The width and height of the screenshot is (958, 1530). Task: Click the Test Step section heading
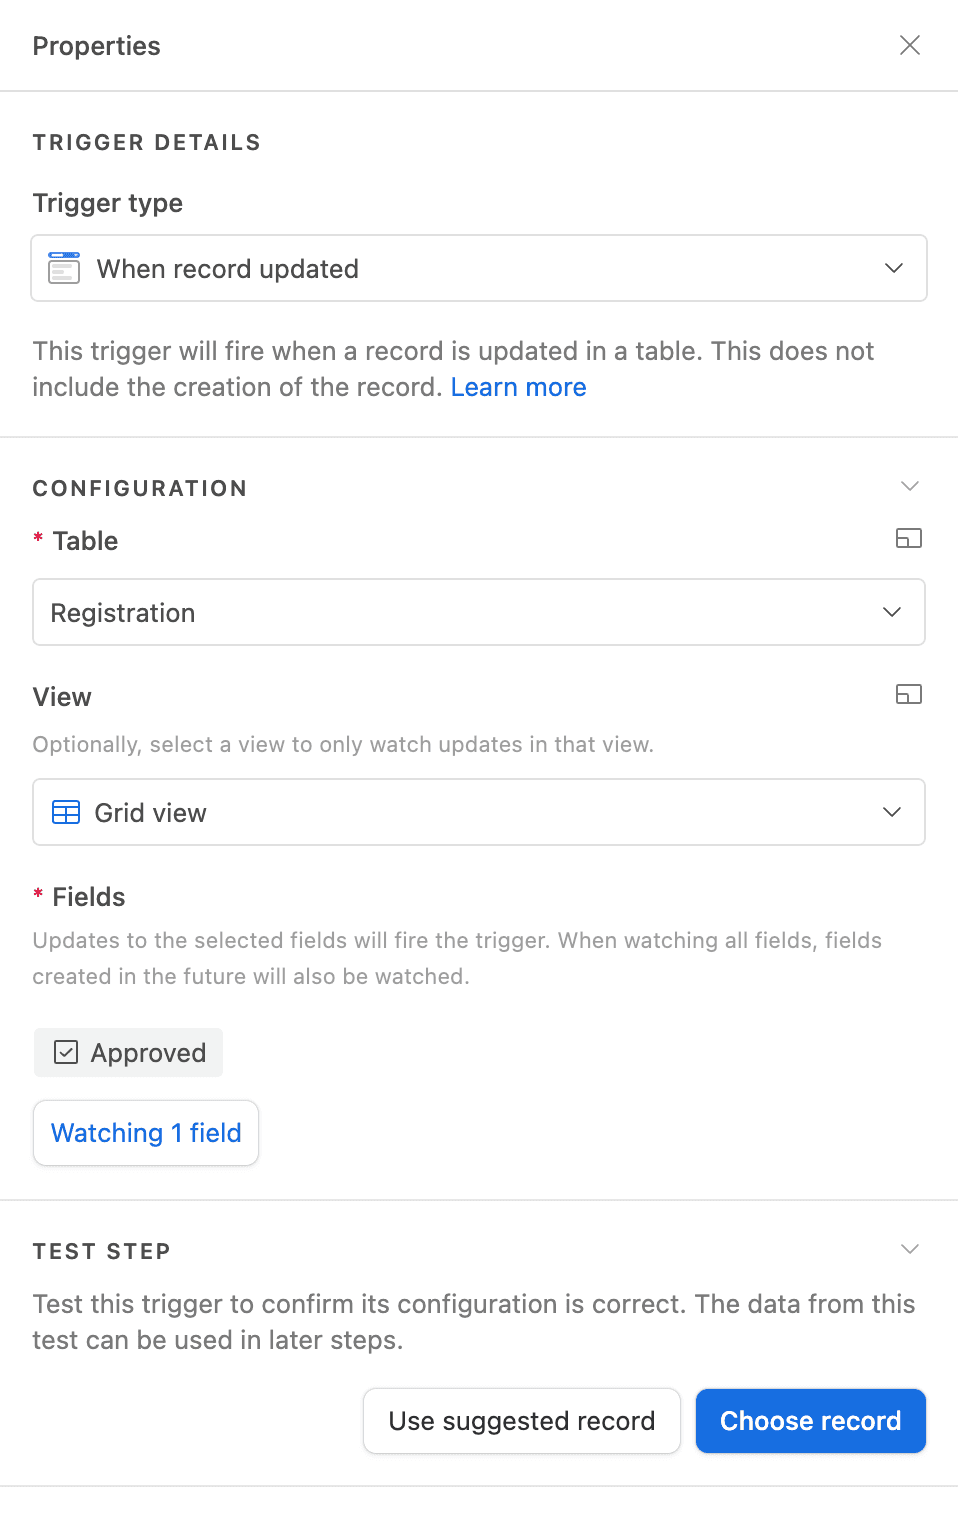pos(102,1251)
